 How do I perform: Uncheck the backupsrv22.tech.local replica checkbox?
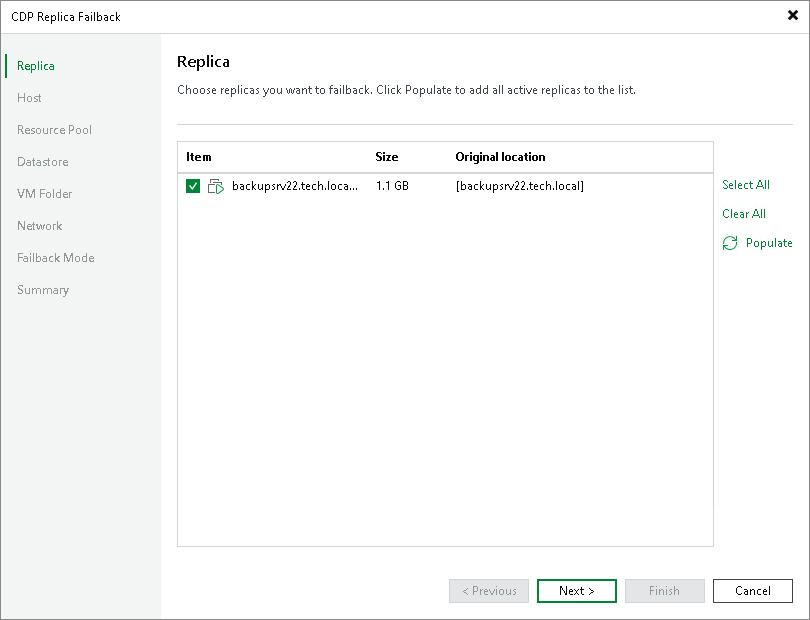[193, 186]
